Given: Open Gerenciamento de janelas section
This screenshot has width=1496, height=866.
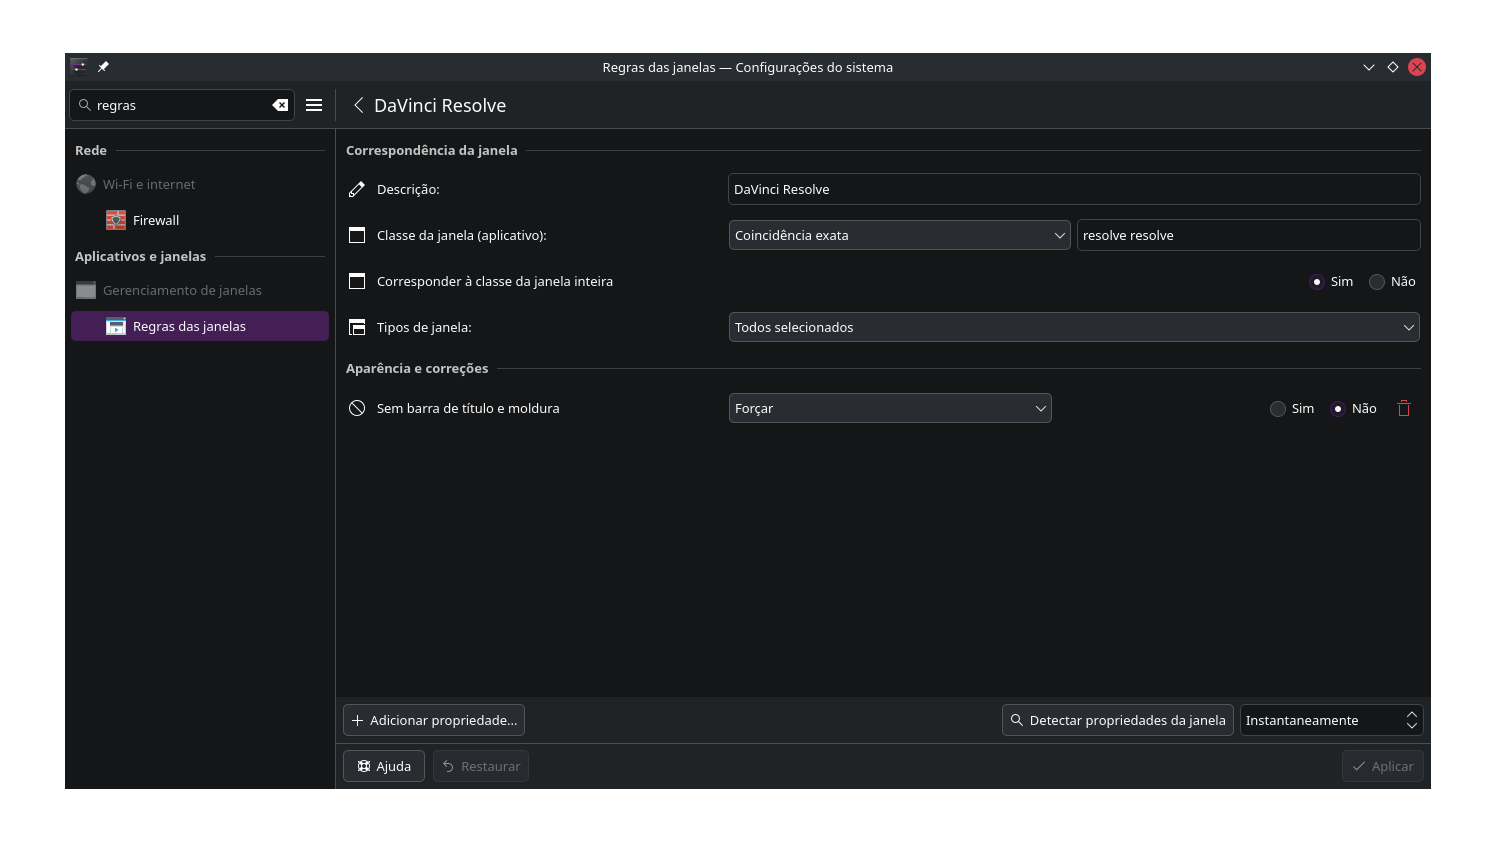Looking at the screenshot, I should tap(182, 290).
